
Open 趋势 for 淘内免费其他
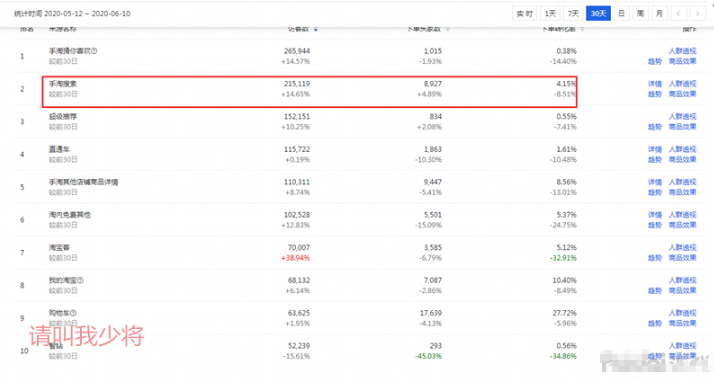coord(655,226)
